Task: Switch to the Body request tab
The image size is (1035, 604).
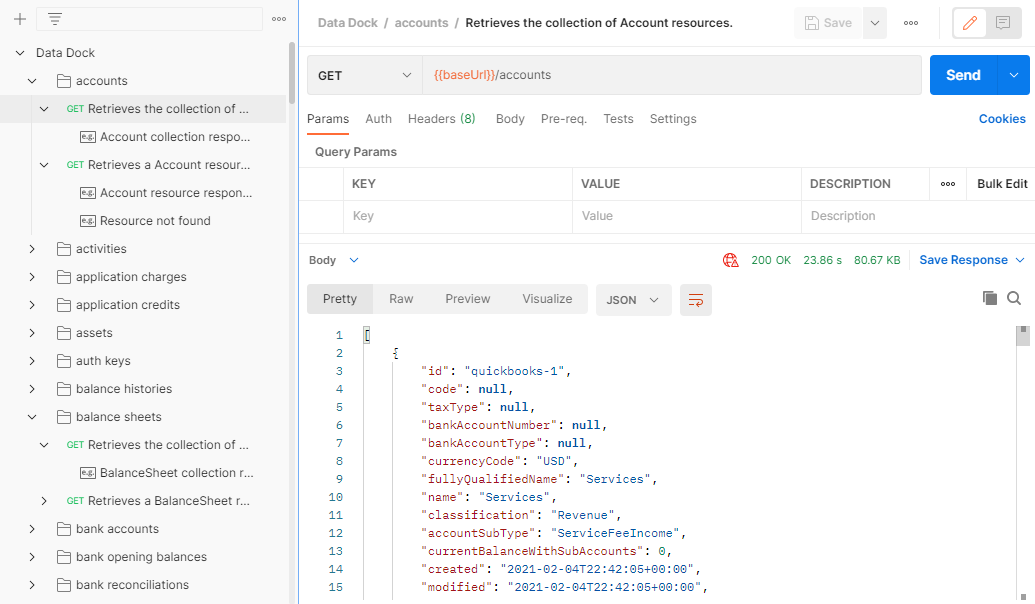Action: point(510,119)
